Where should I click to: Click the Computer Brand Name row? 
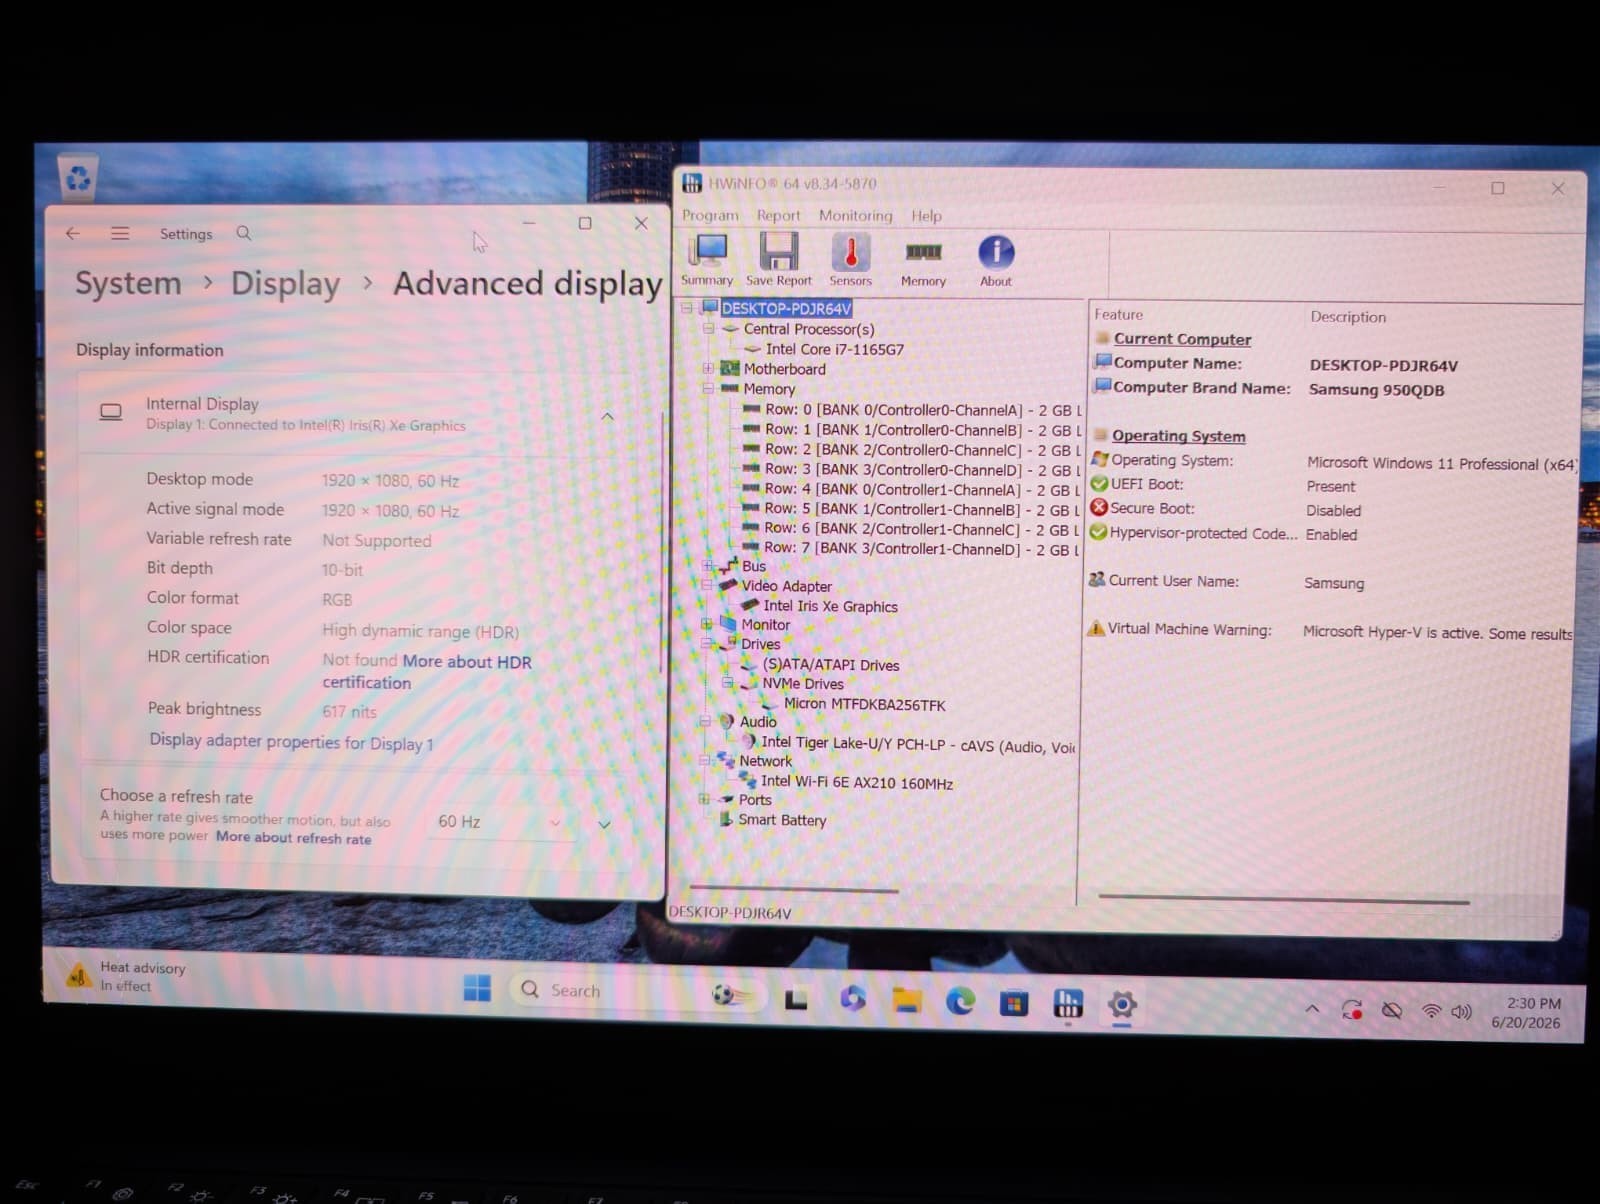1270,389
